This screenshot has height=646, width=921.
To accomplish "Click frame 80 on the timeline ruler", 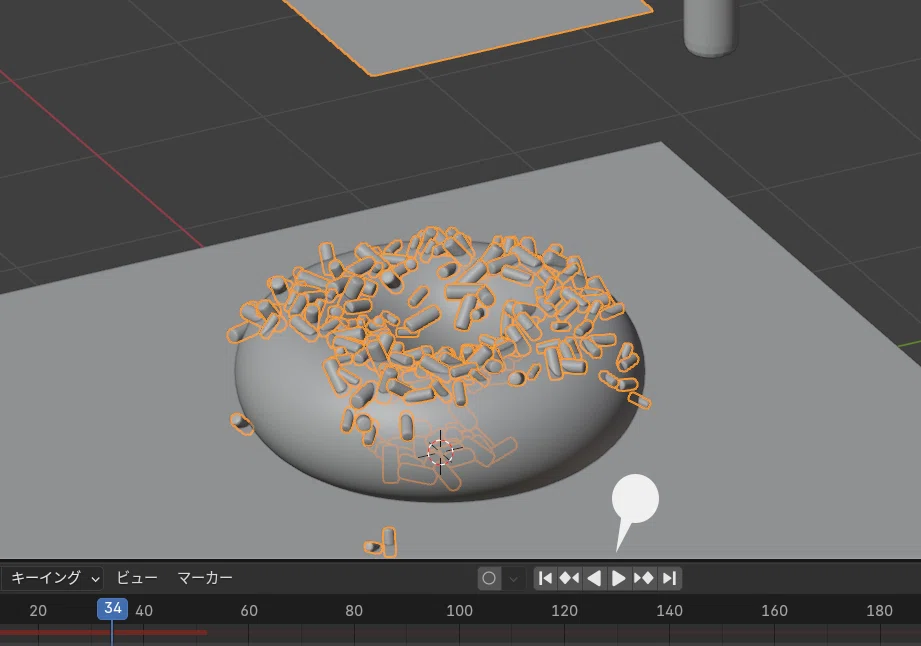I will coord(354,611).
